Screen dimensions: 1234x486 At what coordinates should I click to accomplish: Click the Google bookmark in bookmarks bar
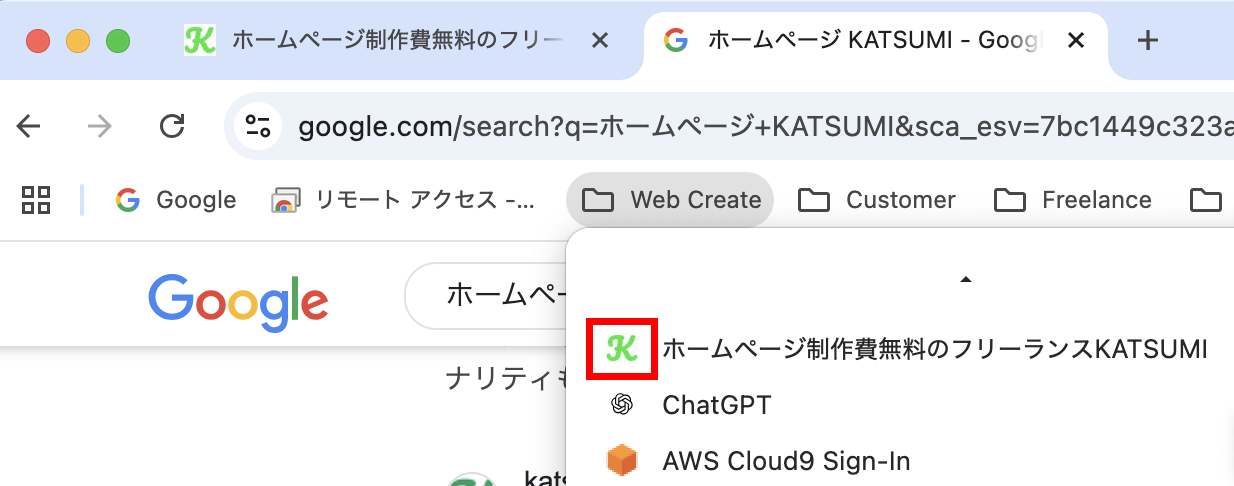click(x=175, y=200)
